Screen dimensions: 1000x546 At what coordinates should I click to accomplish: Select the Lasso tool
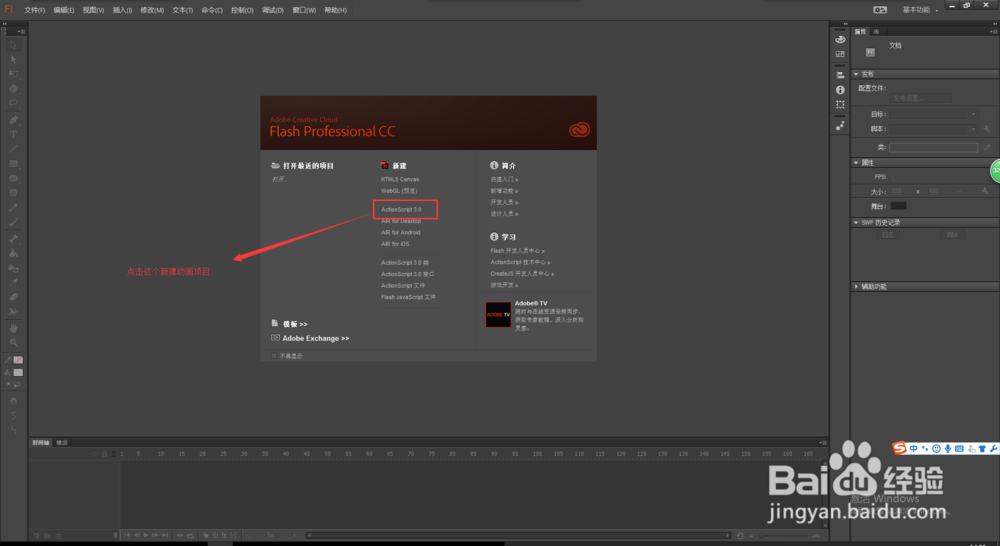tap(13, 103)
